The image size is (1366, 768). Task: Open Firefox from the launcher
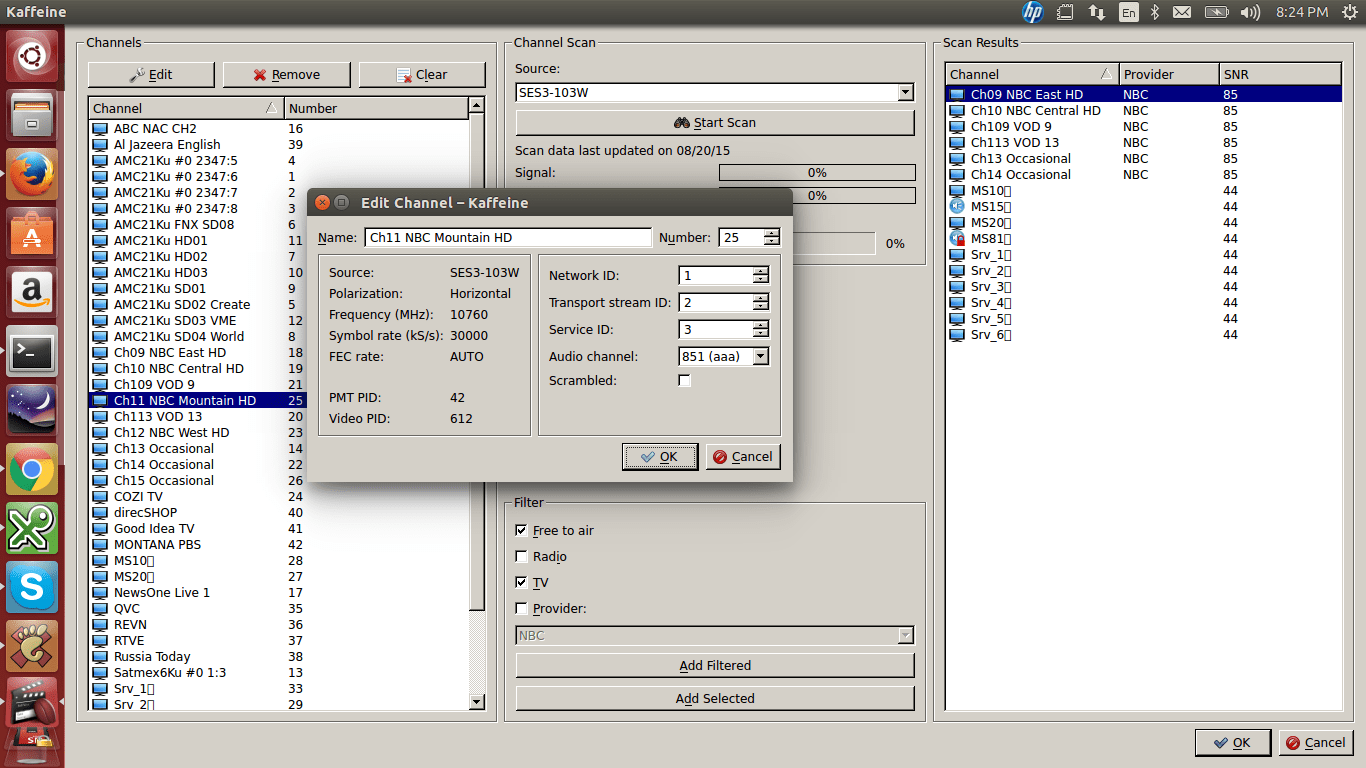click(32, 174)
